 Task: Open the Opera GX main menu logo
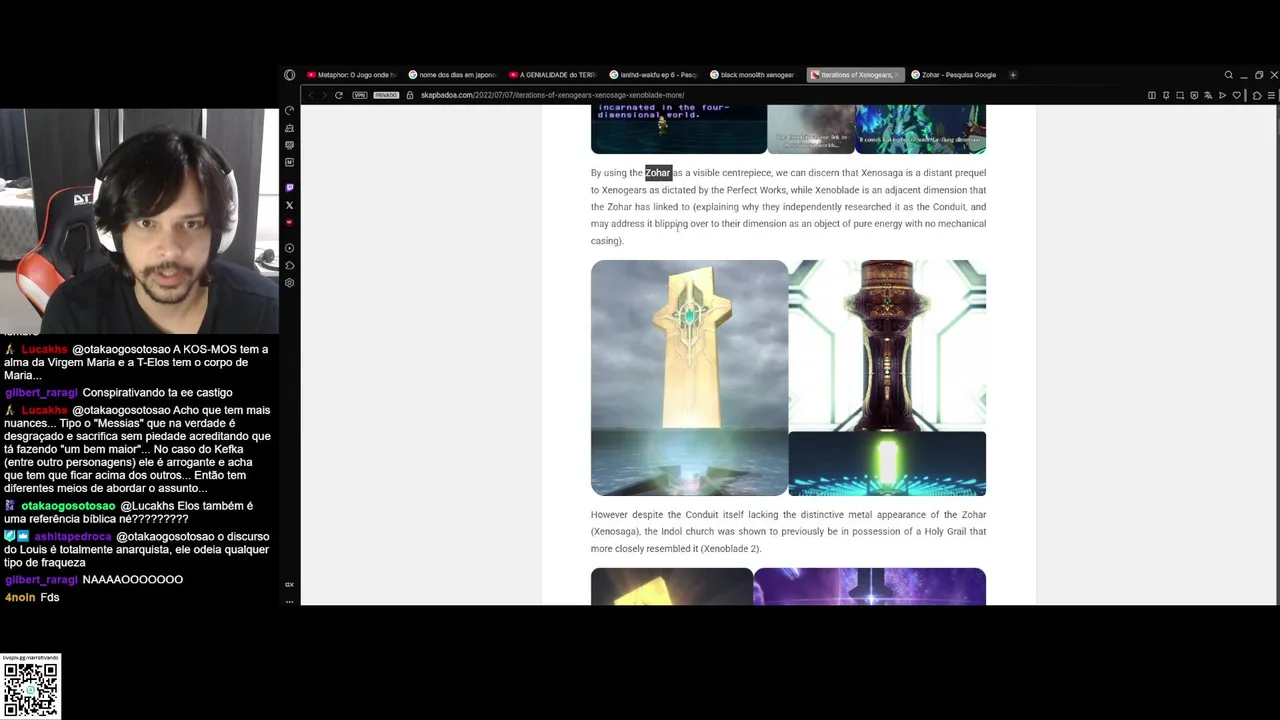point(290,75)
